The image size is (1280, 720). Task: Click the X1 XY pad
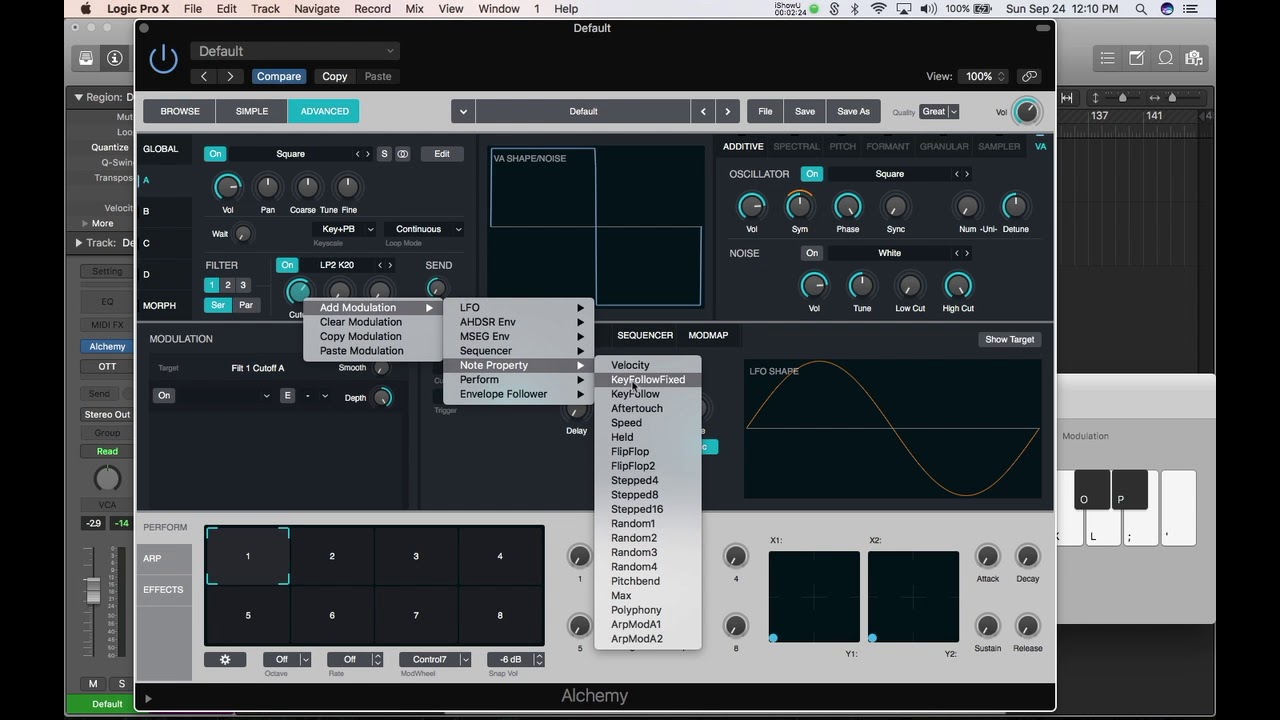[814, 597]
